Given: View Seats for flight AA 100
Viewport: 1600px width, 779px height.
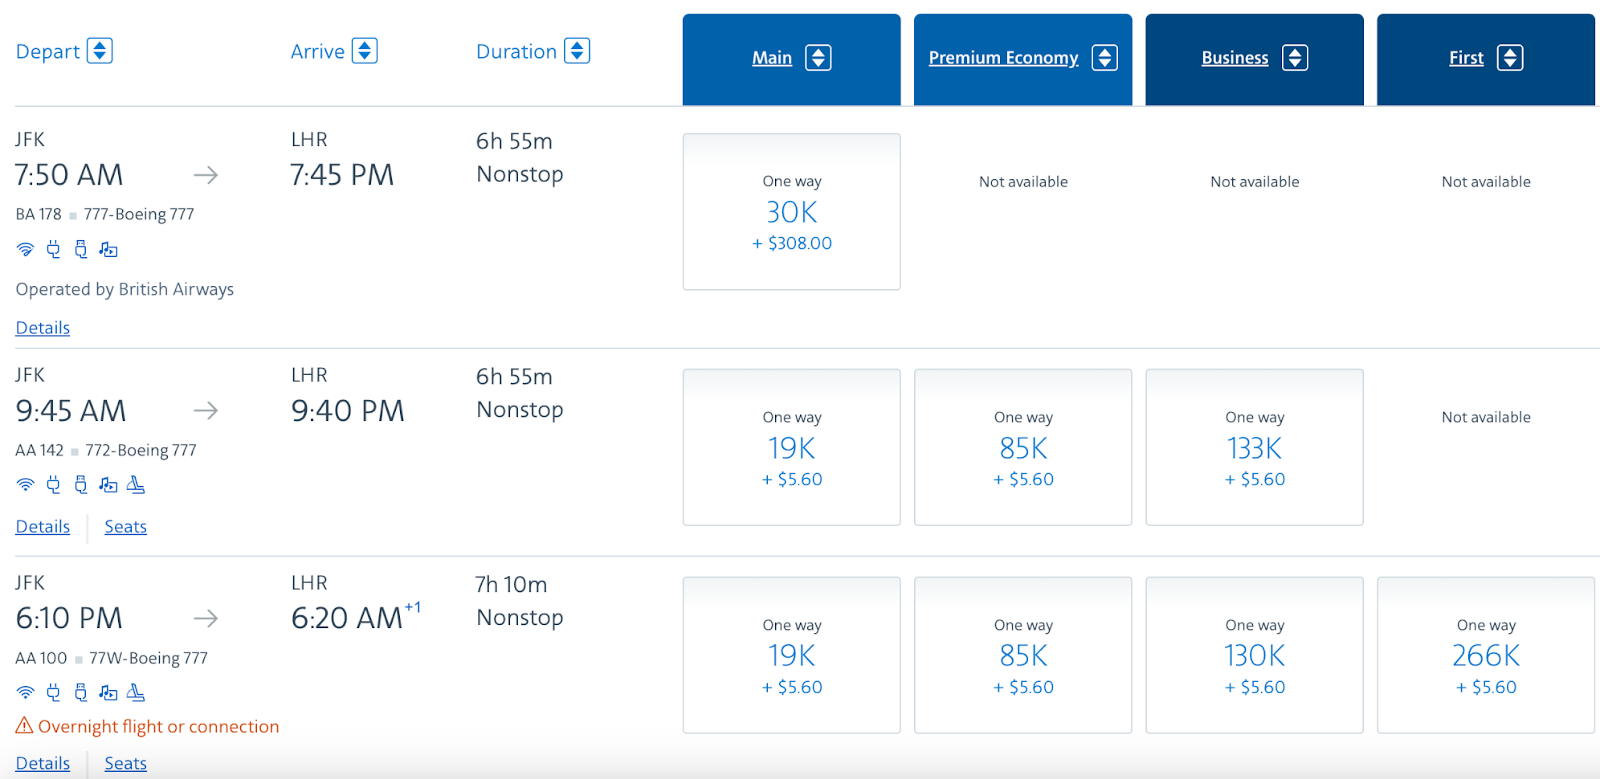Looking at the screenshot, I should point(126,764).
